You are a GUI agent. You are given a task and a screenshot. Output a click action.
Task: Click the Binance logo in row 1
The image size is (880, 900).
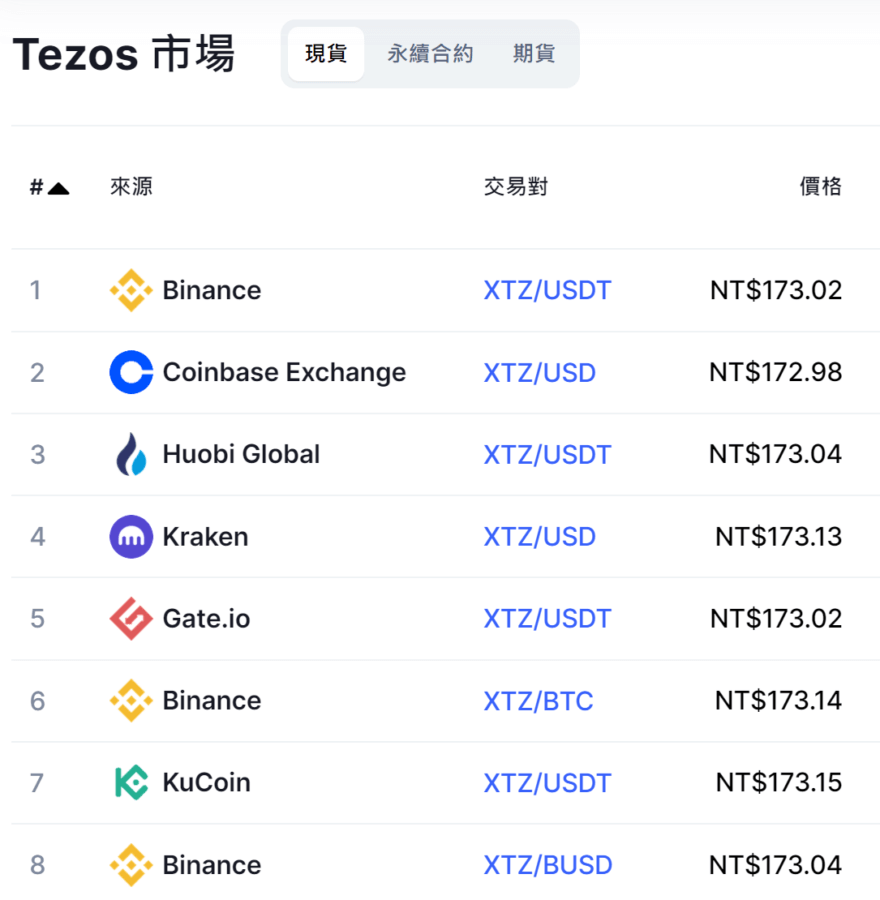pos(131,290)
